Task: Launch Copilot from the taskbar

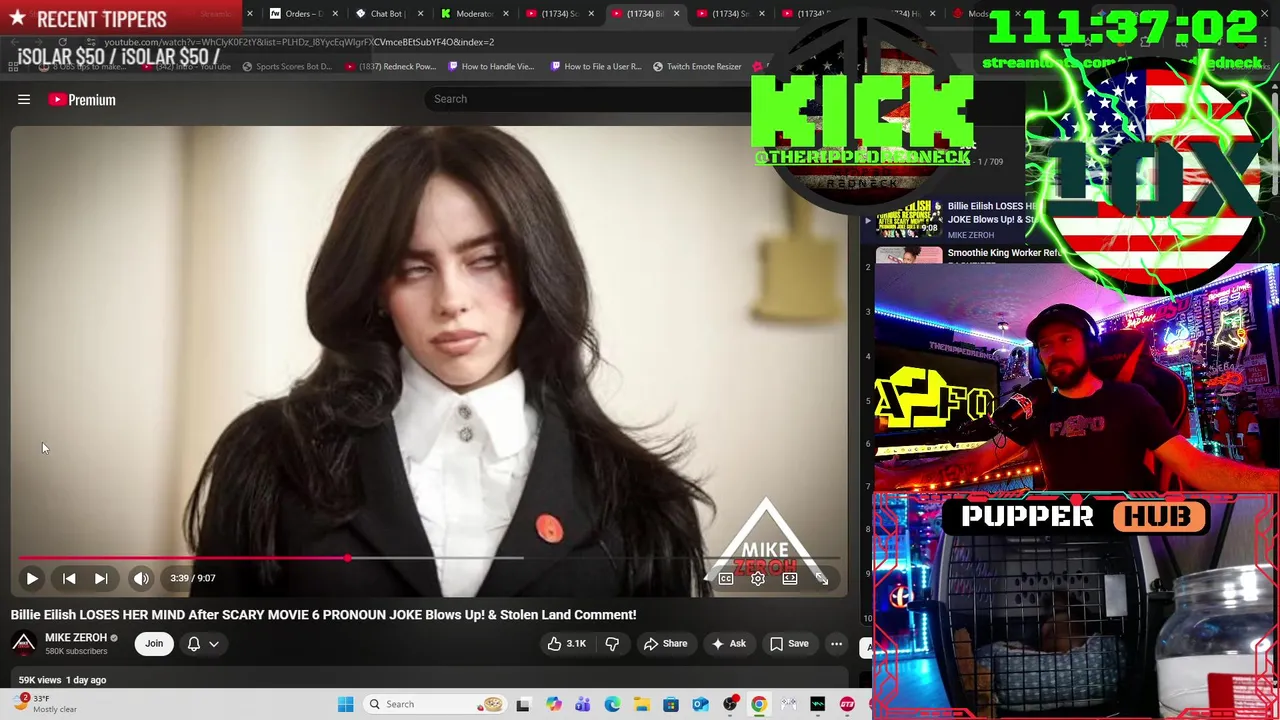Action: [553, 704]
